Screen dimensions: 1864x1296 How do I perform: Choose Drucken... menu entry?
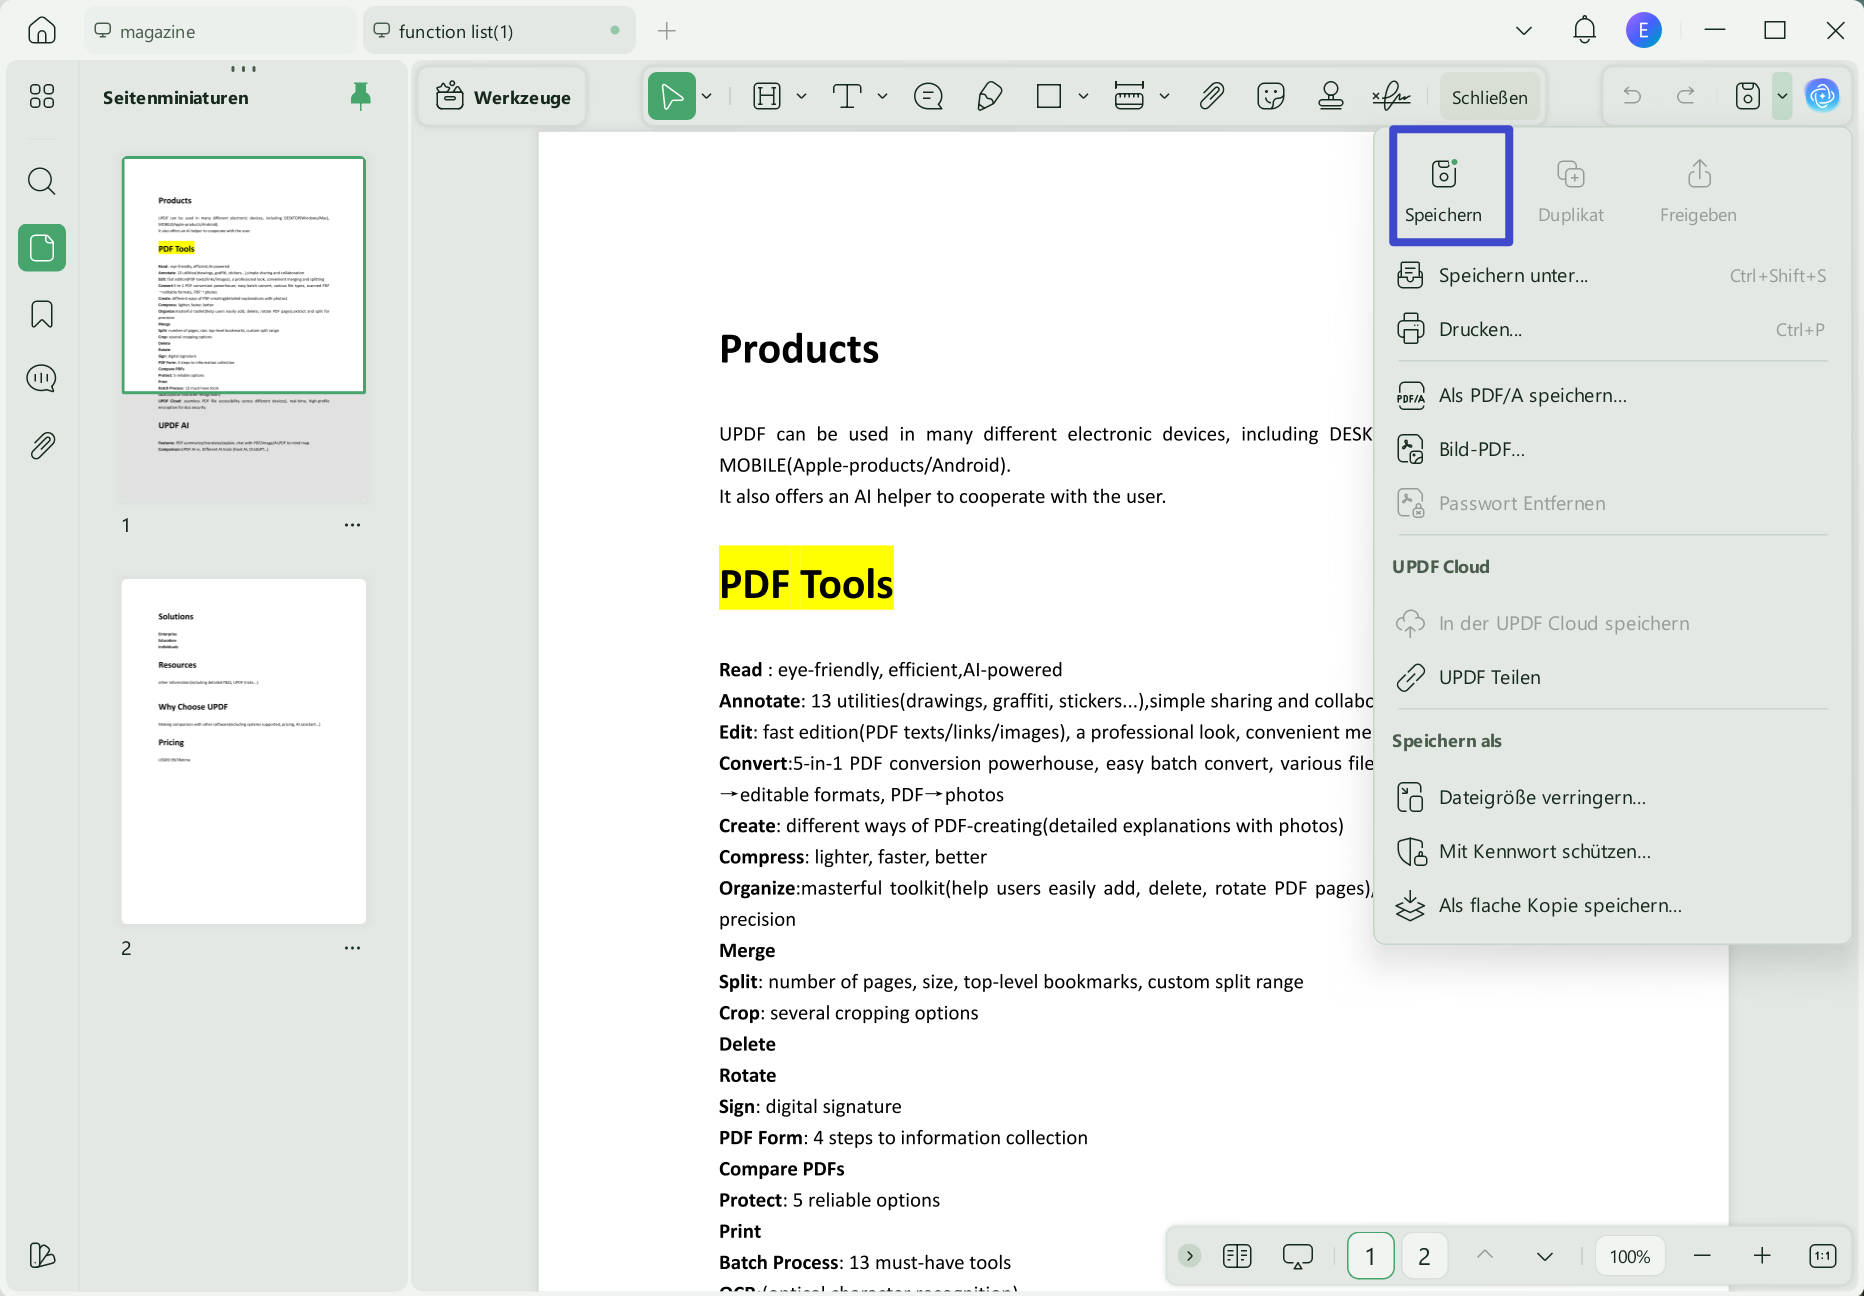(1611, 329)
